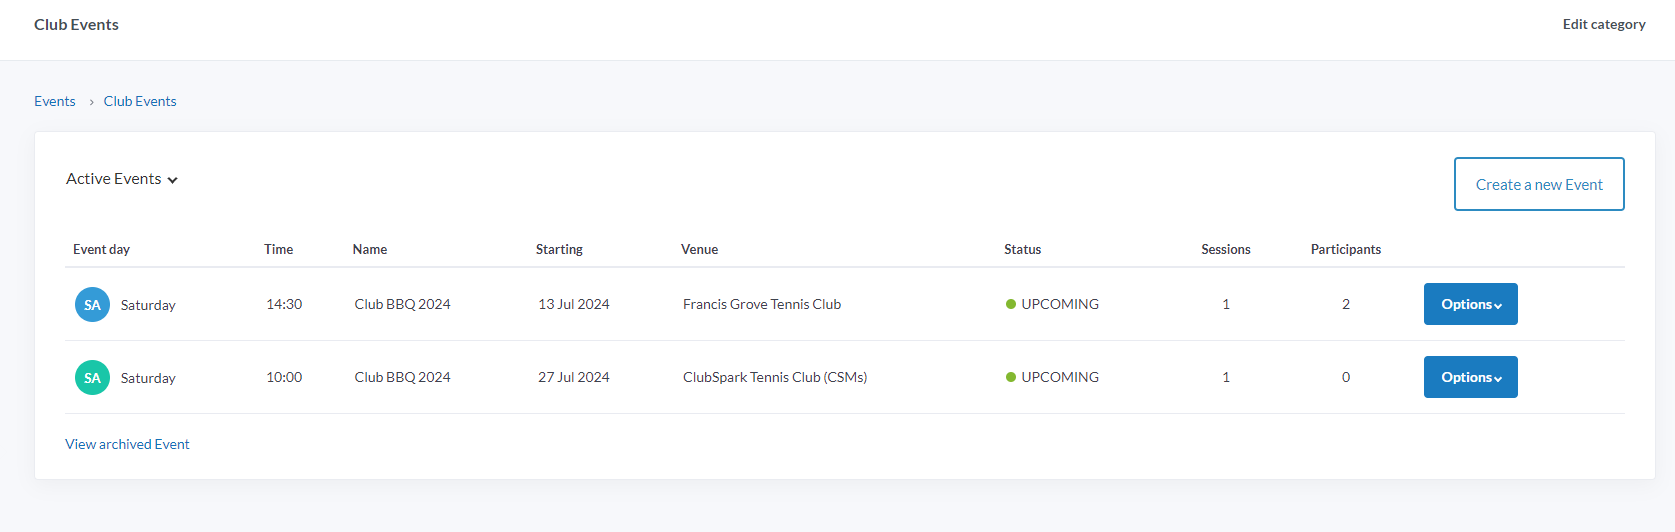Click Create a new Event button

(x=1538, y=185)
